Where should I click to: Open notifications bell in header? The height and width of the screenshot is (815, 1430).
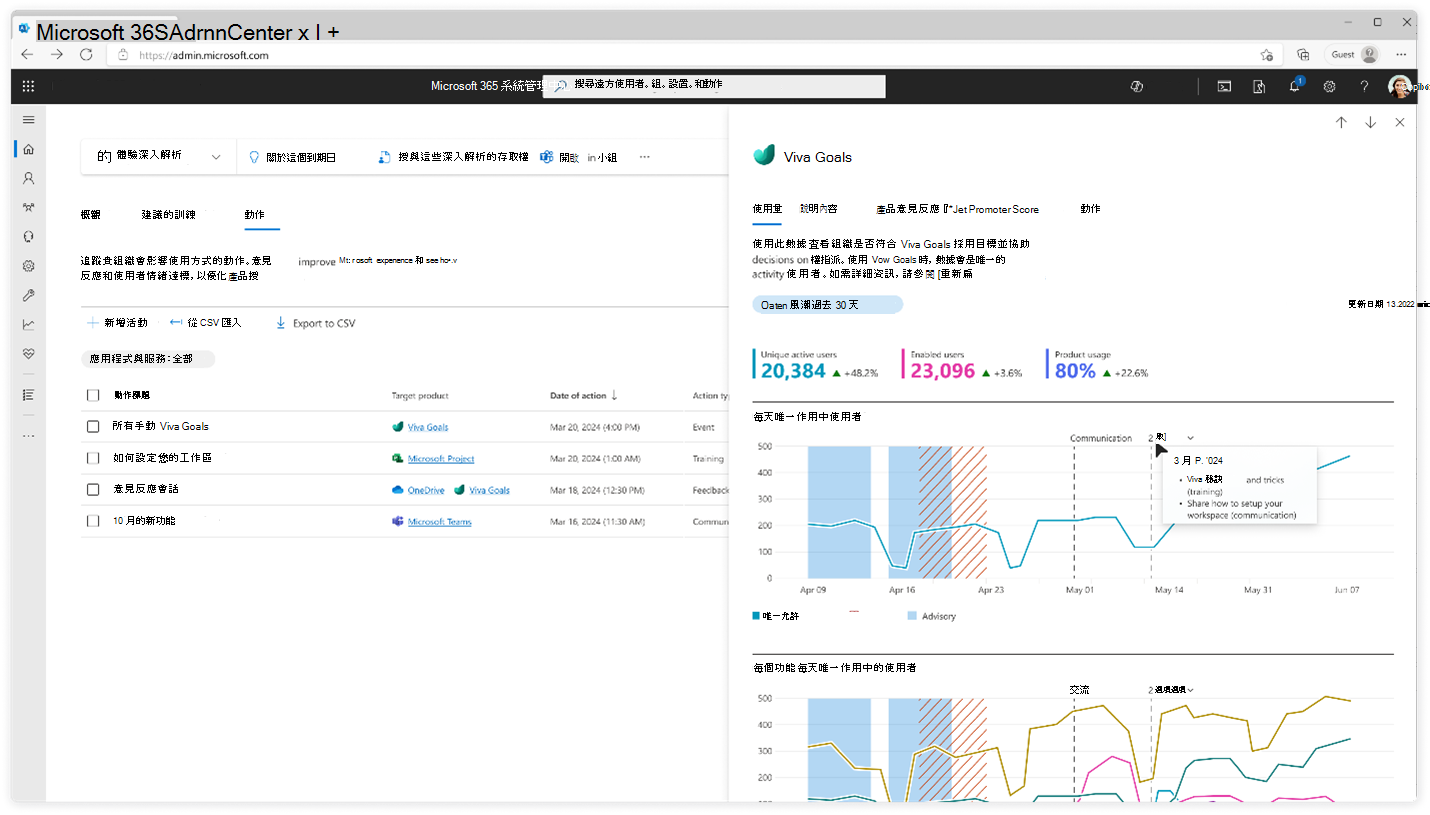[1295, 87]
